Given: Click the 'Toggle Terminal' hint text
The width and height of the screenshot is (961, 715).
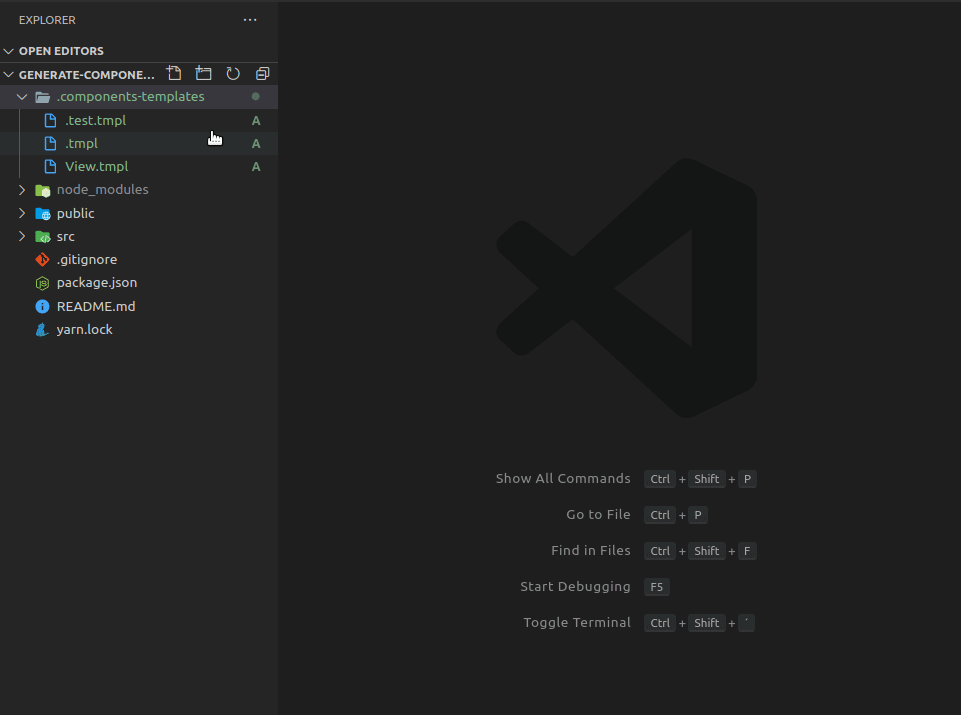Looking at the screenshot, I should tap(577, 622).
